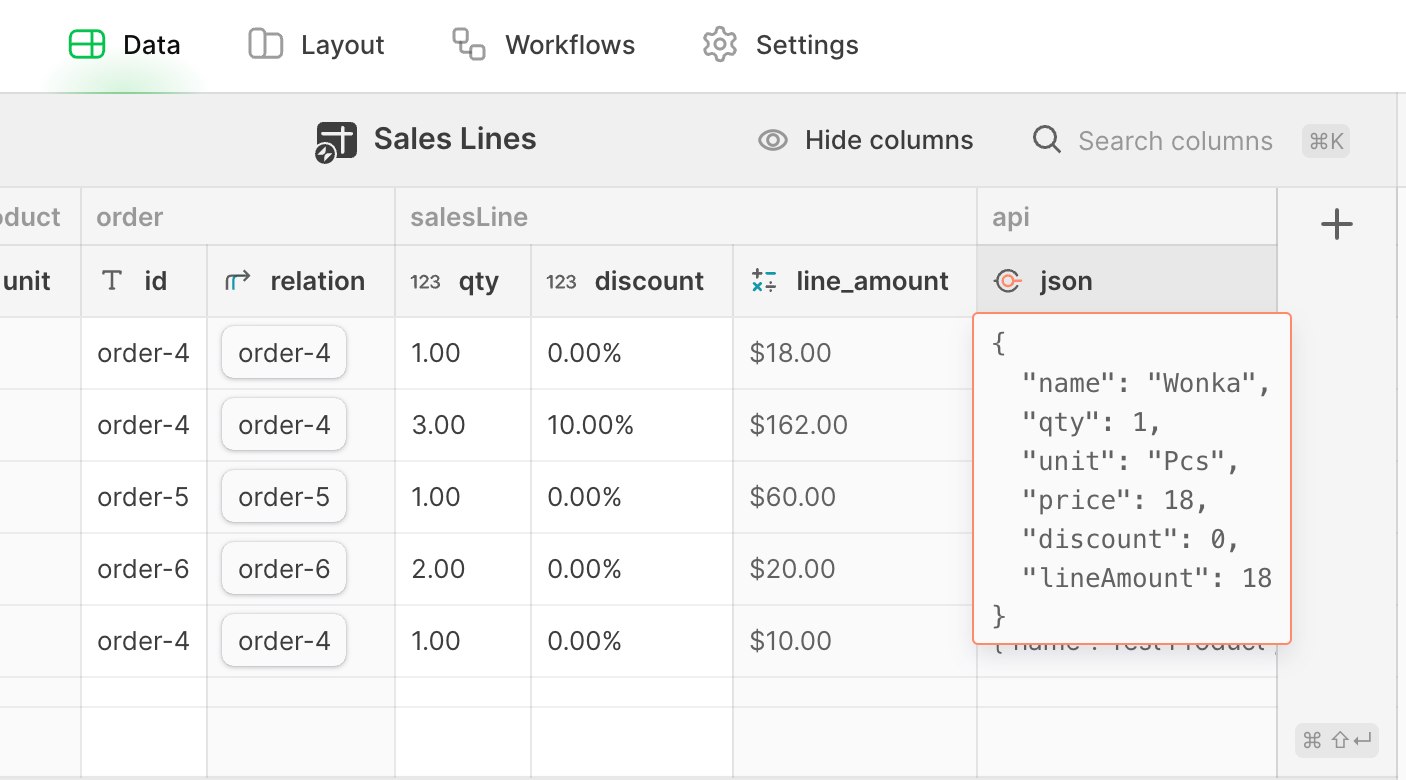Click the eye icon for Hide columns

click(773, 140)
